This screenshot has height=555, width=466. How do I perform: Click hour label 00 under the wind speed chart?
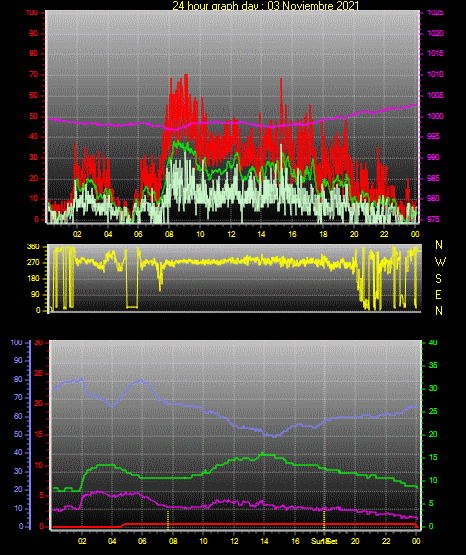(415, 234)
